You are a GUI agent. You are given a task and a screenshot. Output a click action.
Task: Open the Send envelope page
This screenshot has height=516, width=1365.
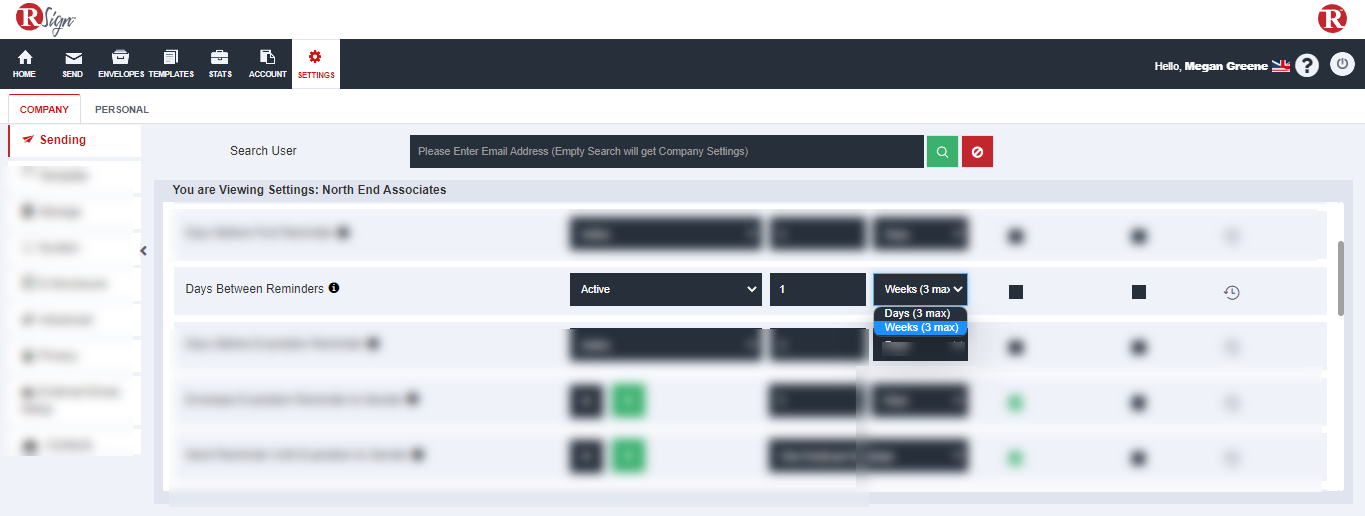pyautogui.click(x=73, y=64)
